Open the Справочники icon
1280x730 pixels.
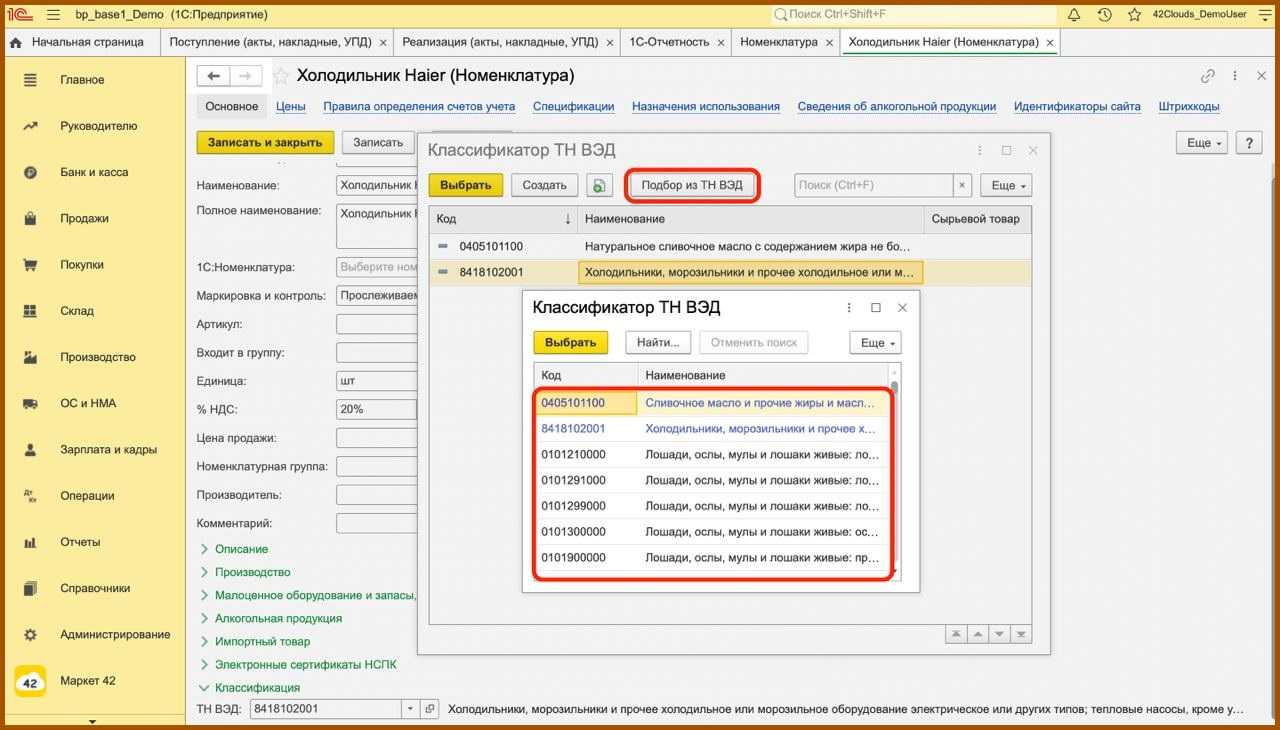pyautogui.click(x=30, y=588)
